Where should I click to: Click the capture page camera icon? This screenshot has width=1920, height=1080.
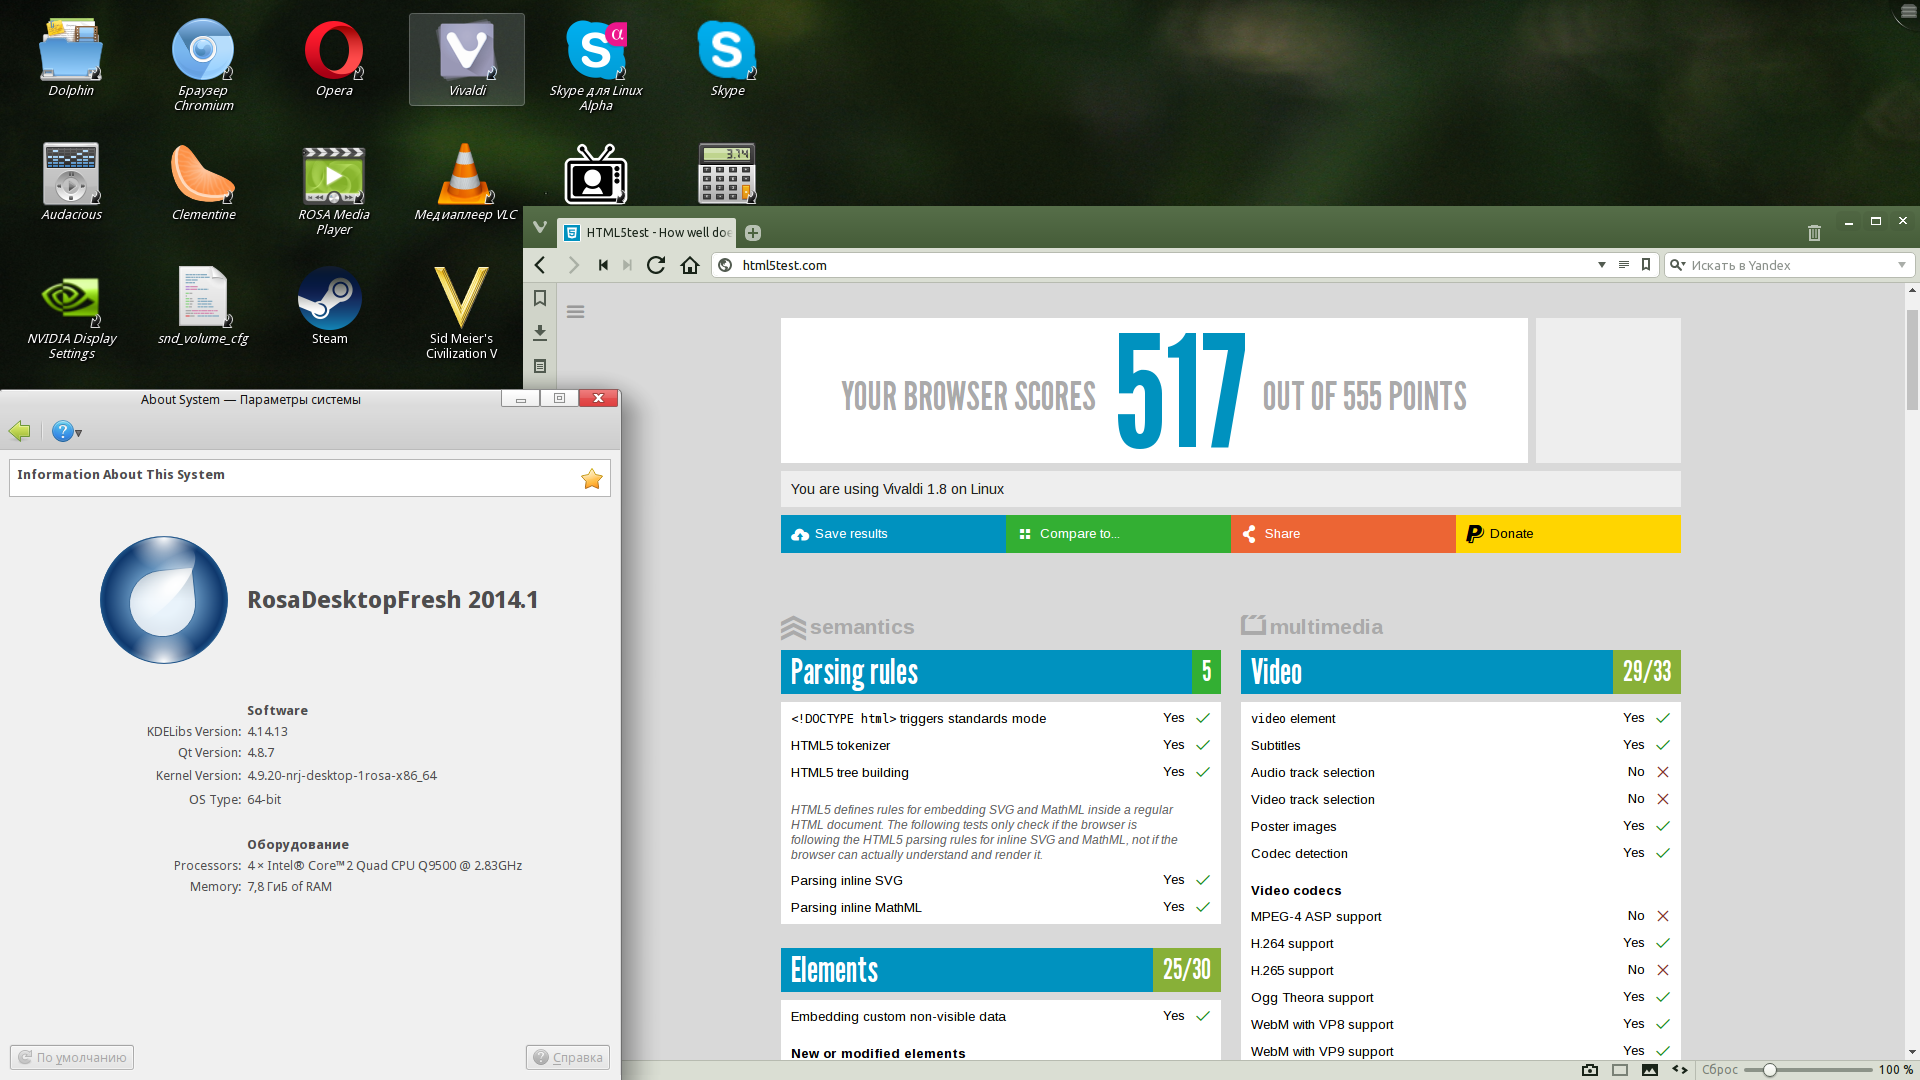(1590, 1070)
